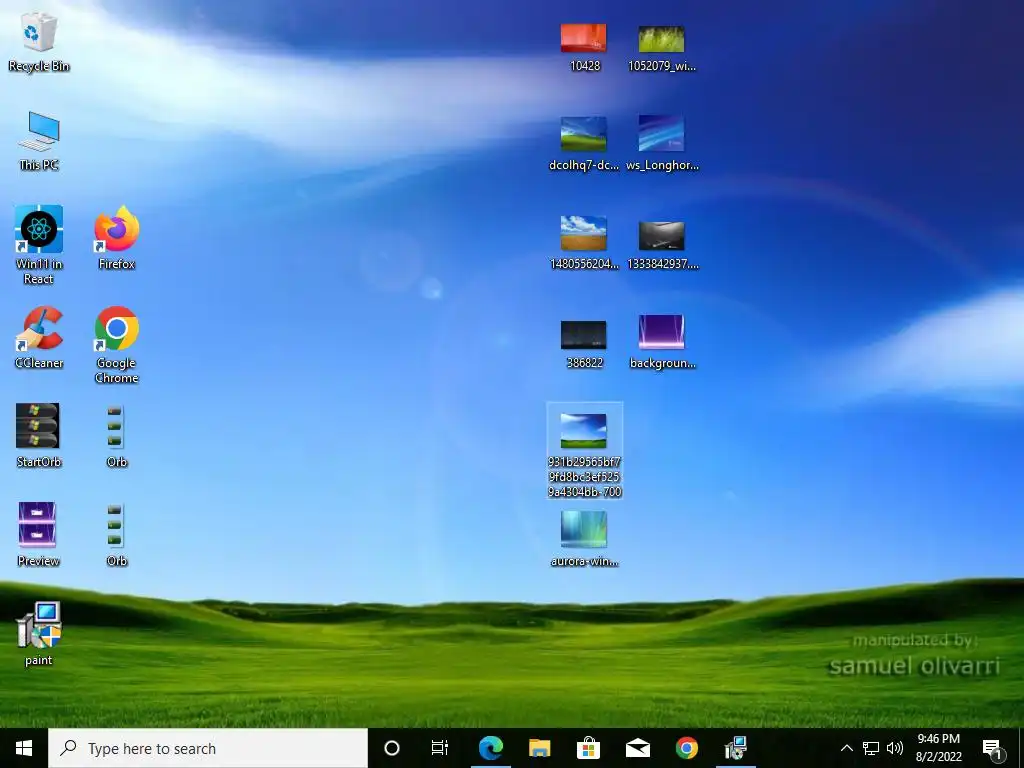Open File Explorer from the taskbar
The width and height of the screenshot is (1024, 768).
(539, 748)
